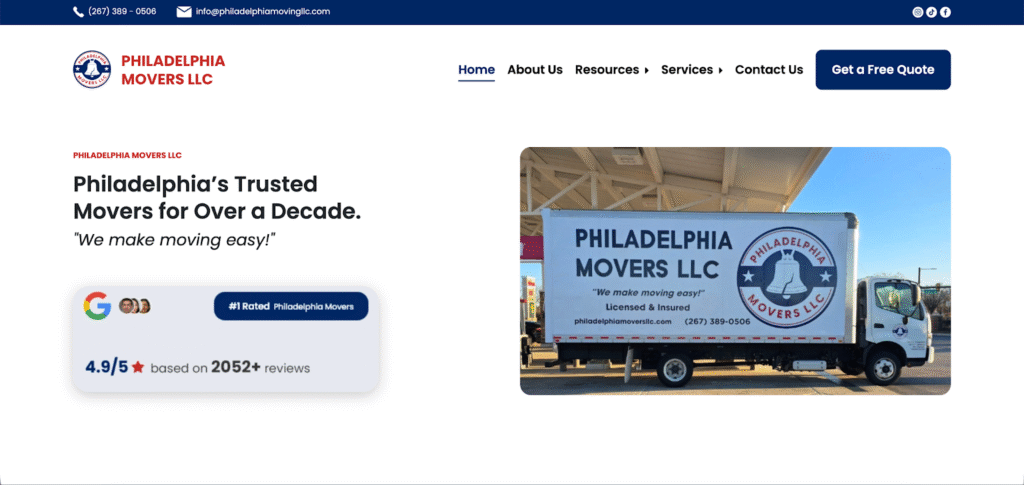The image size is (1024, 485).
Task: Click the phone handset icon
Action: [x=78, y=12]
